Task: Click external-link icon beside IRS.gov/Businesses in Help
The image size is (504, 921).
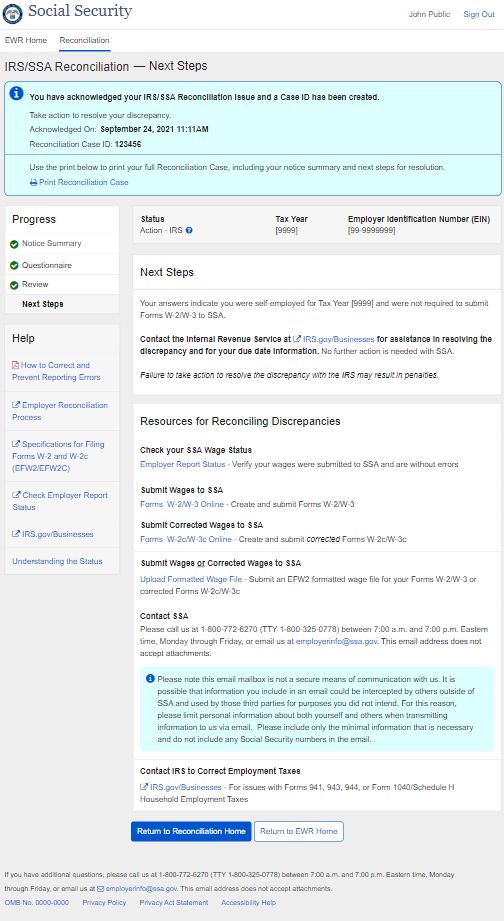Action: click(x=16, y=535)
